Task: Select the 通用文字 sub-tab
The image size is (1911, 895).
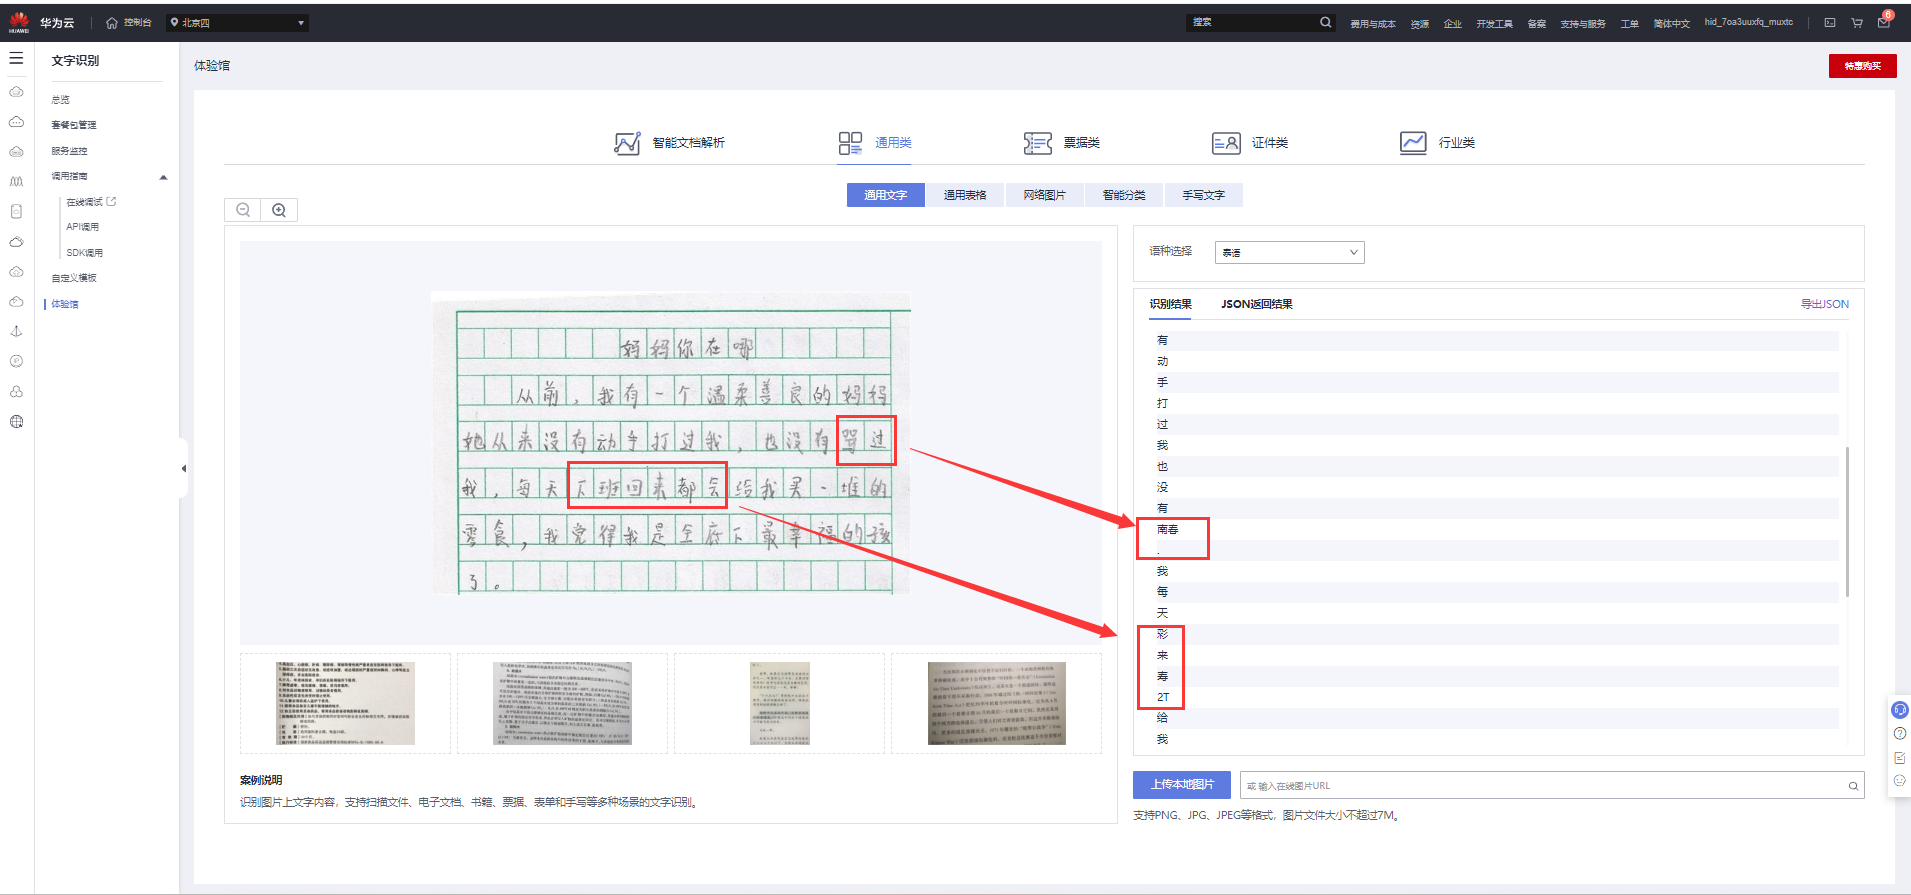Action: click(886, 195)
